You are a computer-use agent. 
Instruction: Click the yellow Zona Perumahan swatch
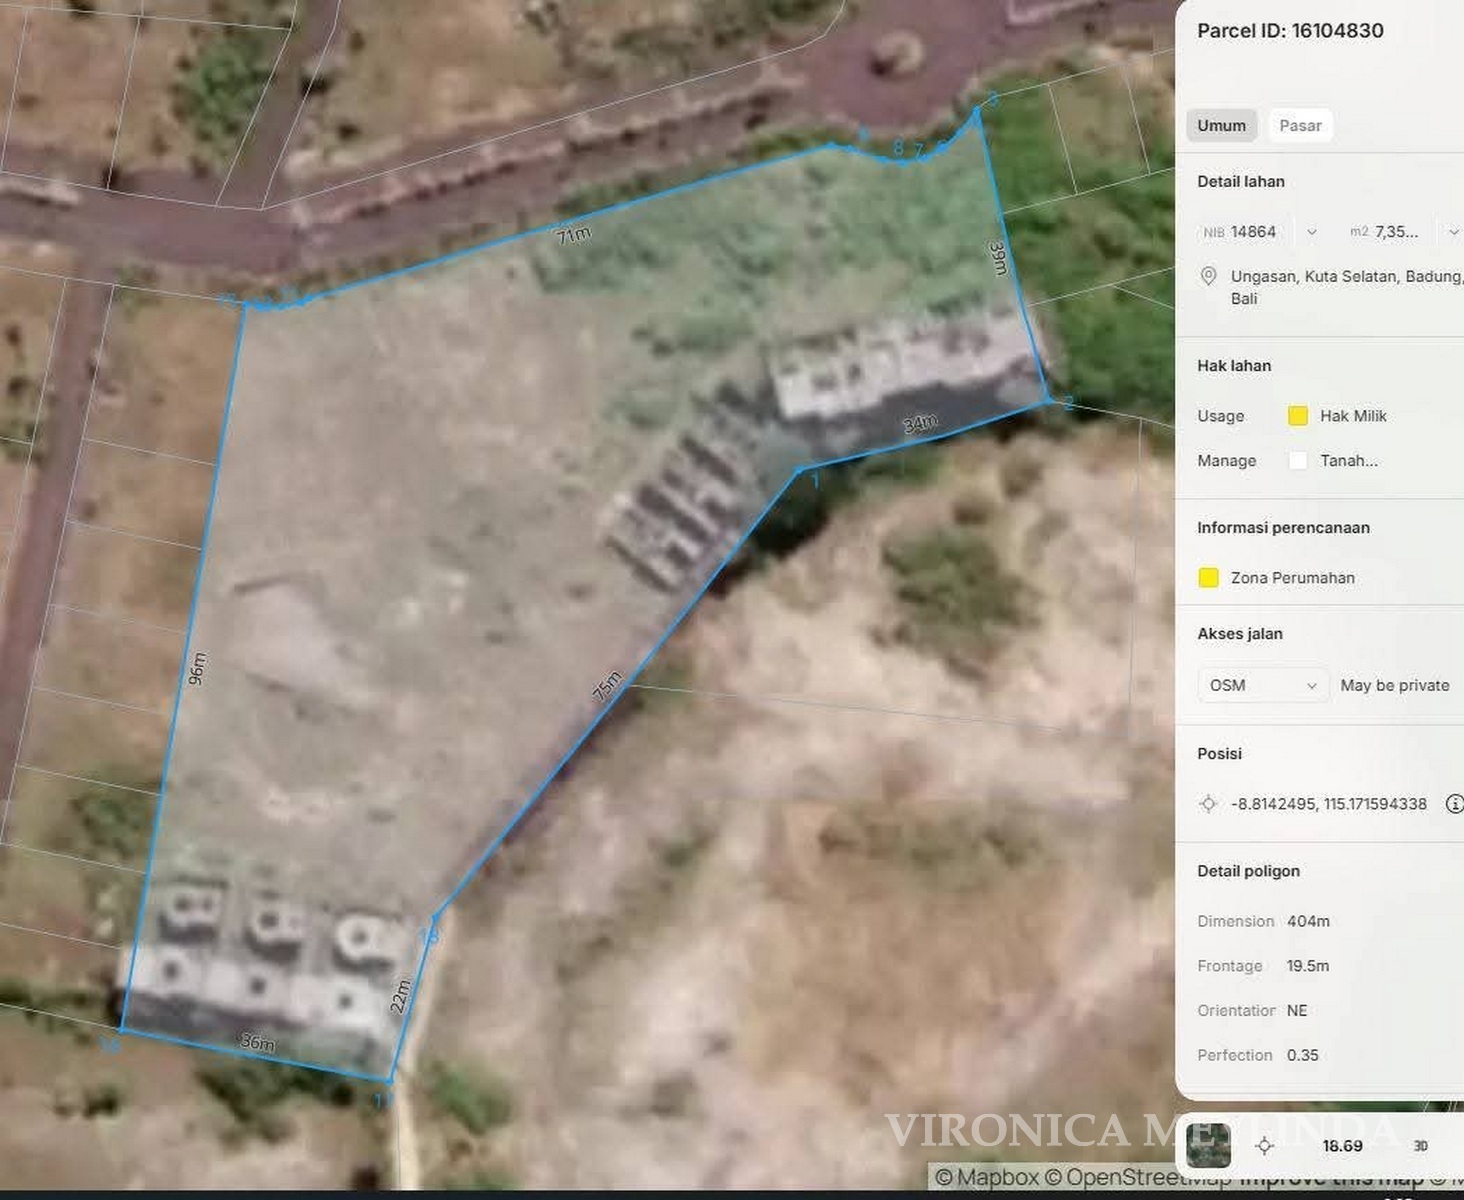[x=1208, y=577]
